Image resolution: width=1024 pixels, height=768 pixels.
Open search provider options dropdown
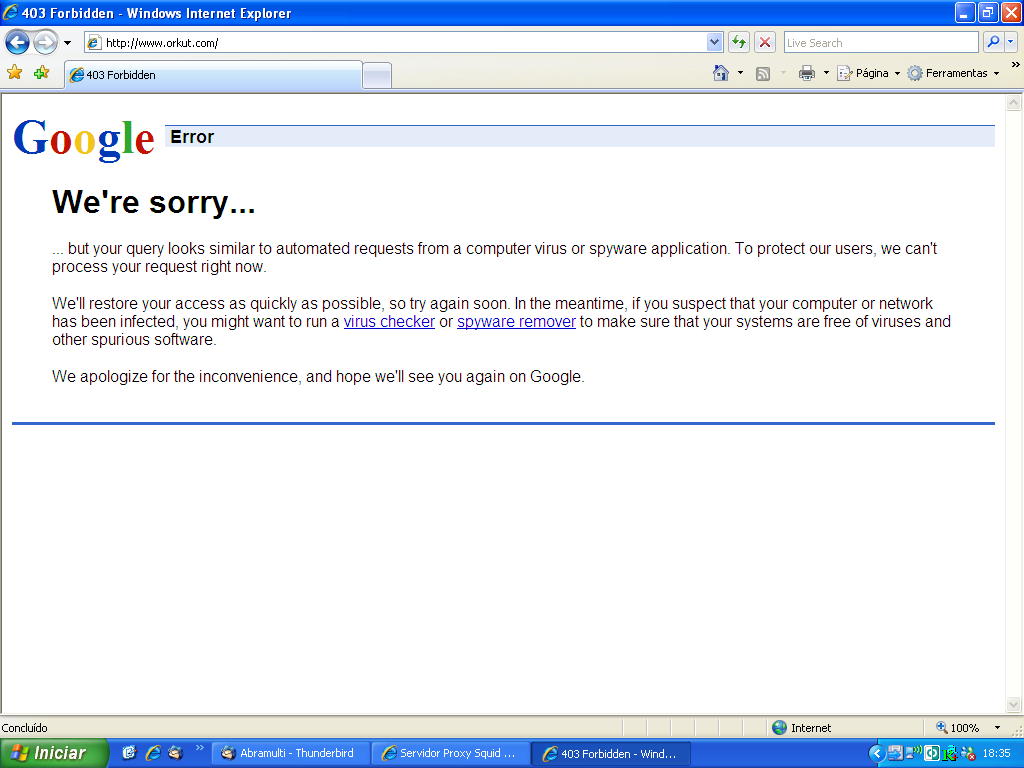click(x=1010, y=42)
